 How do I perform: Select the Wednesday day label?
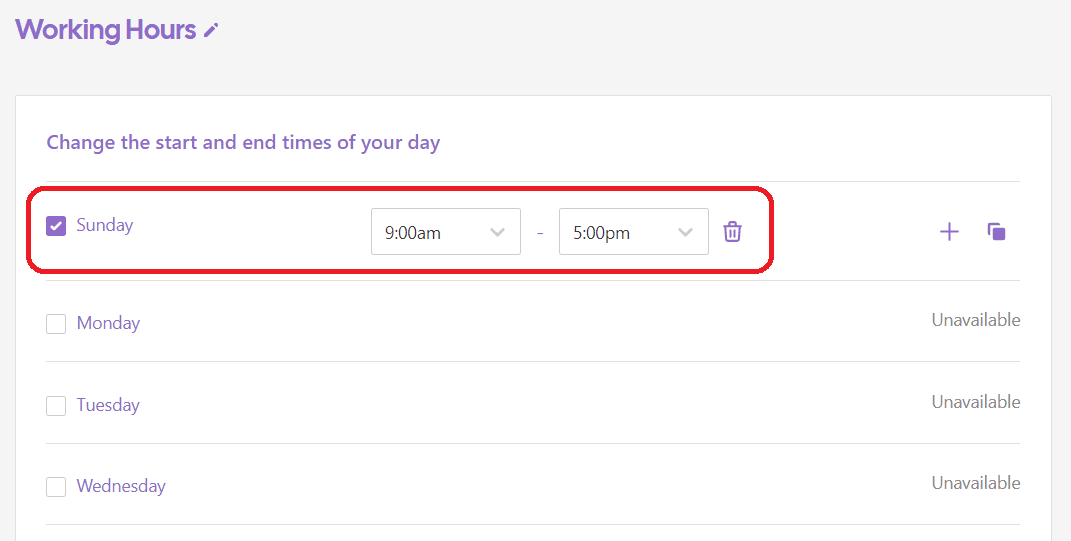tap(121, 486)
